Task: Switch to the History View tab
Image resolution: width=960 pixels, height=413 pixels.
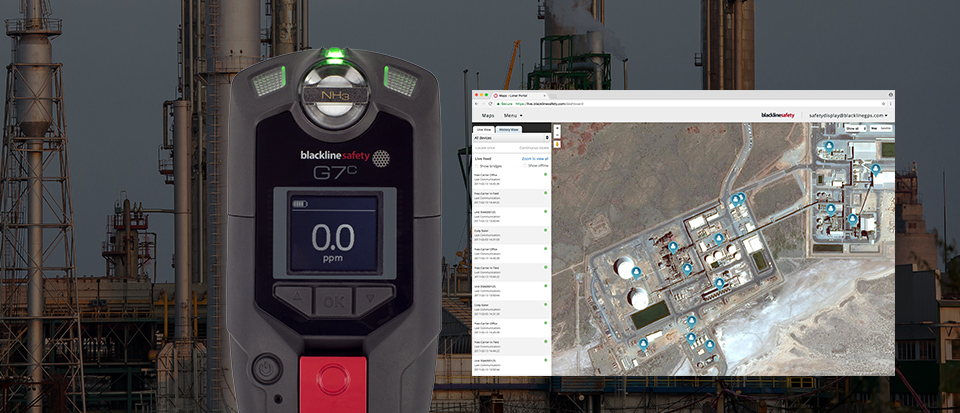Action: click(509, 129)
